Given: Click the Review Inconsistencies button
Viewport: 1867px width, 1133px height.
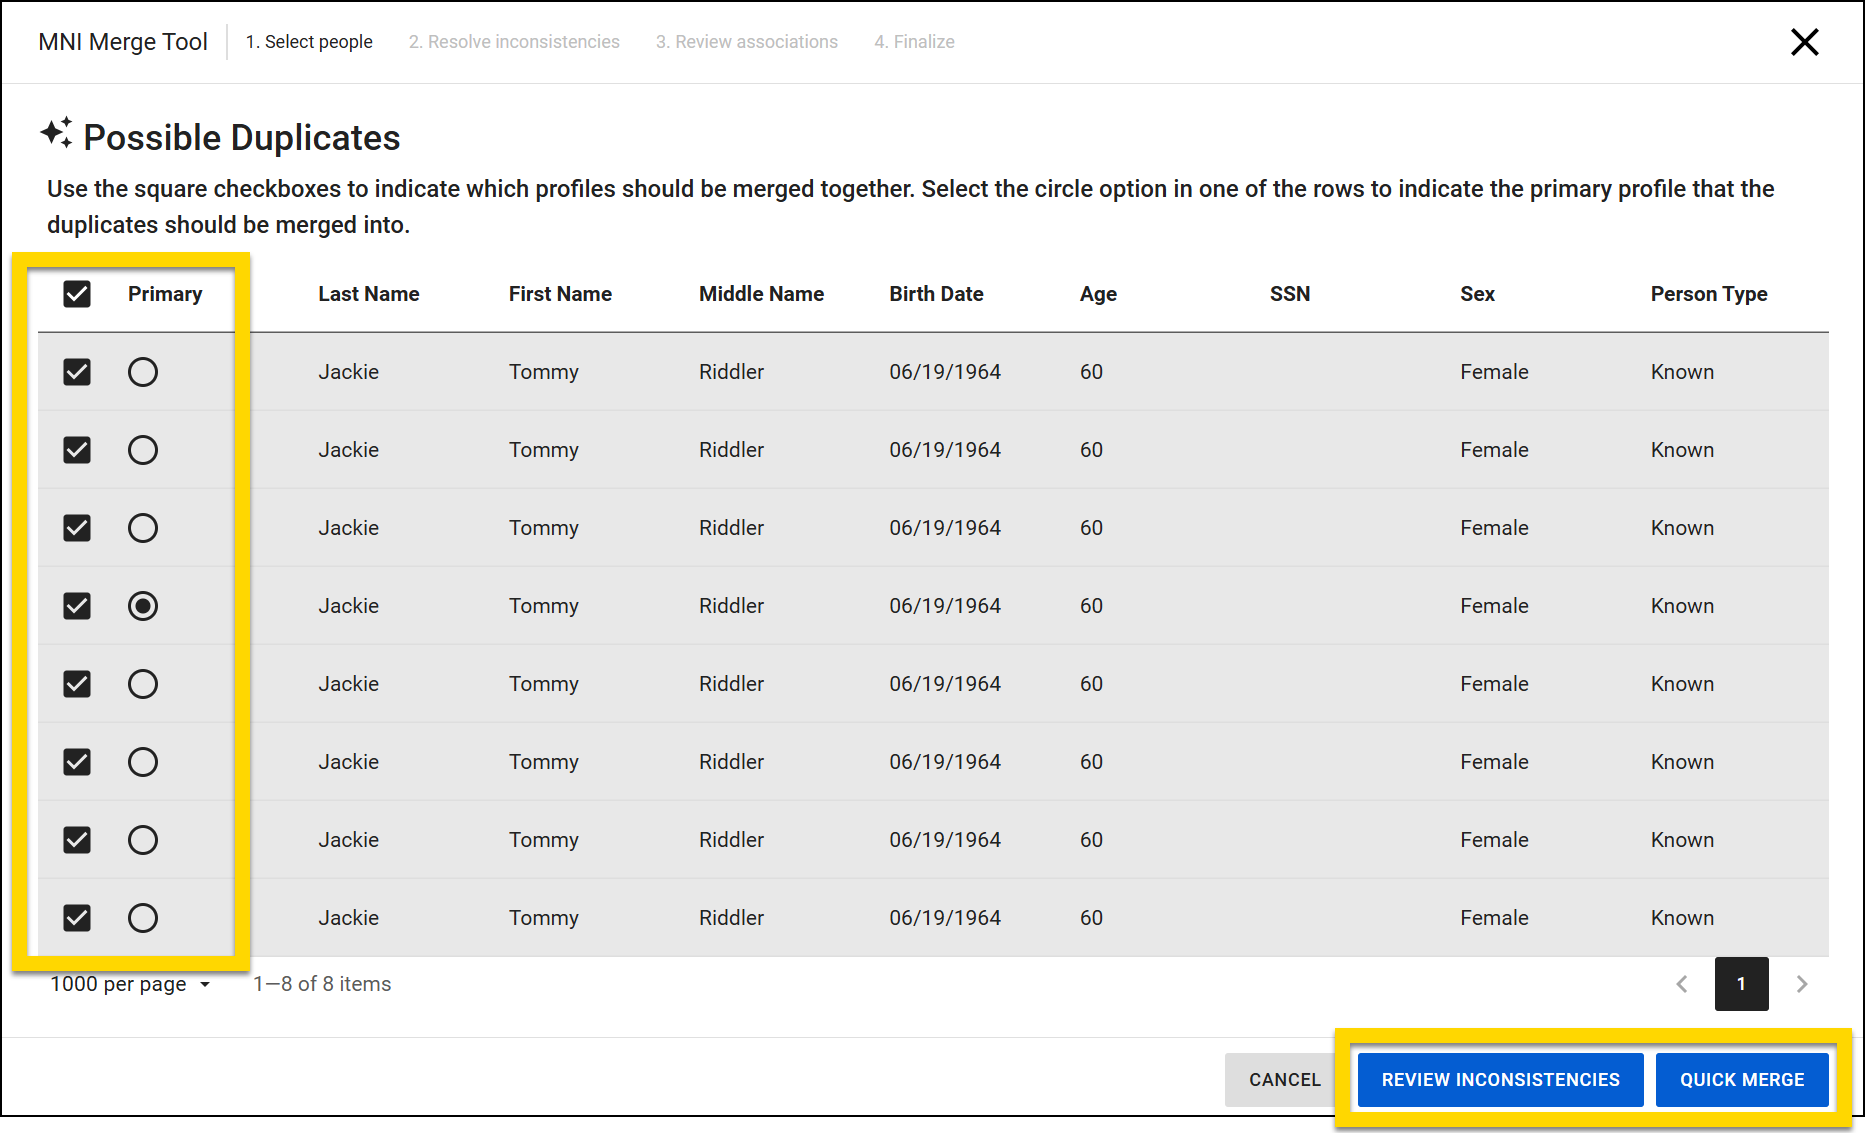Looking at the screenshot, I should click(x=1500, y=1079).
